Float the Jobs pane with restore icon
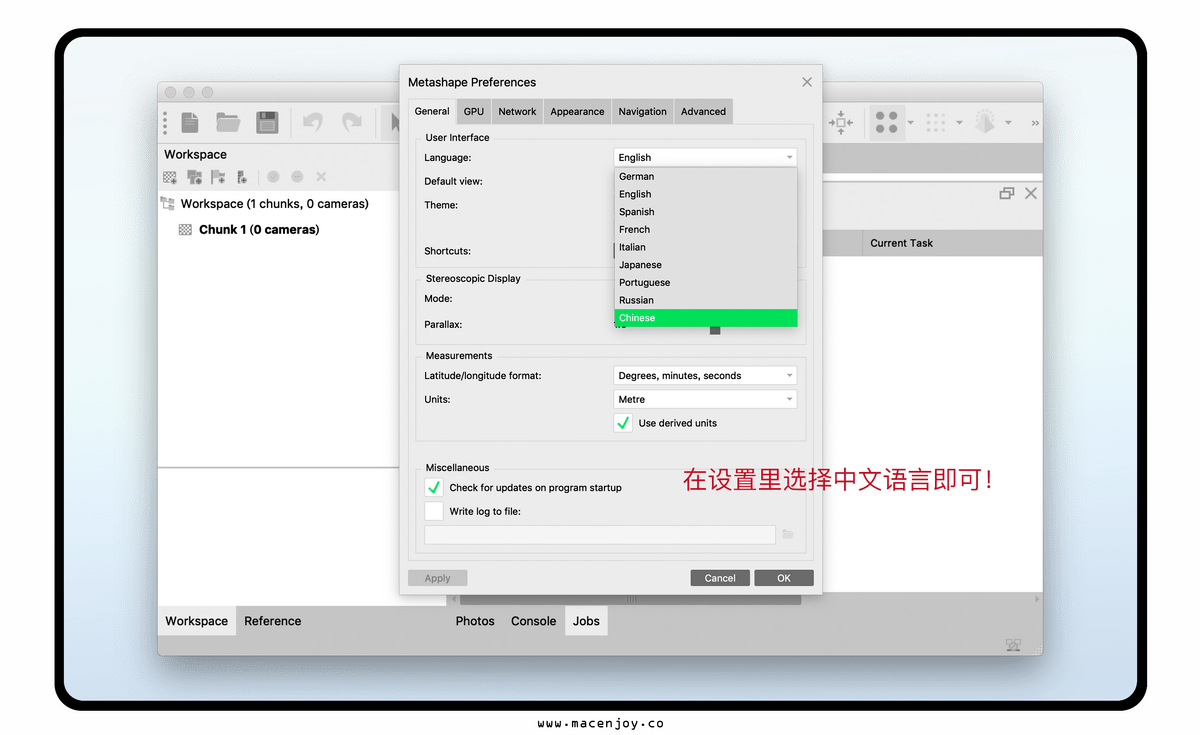Viewport: 1200px width, 735px height. [1007, 194]
